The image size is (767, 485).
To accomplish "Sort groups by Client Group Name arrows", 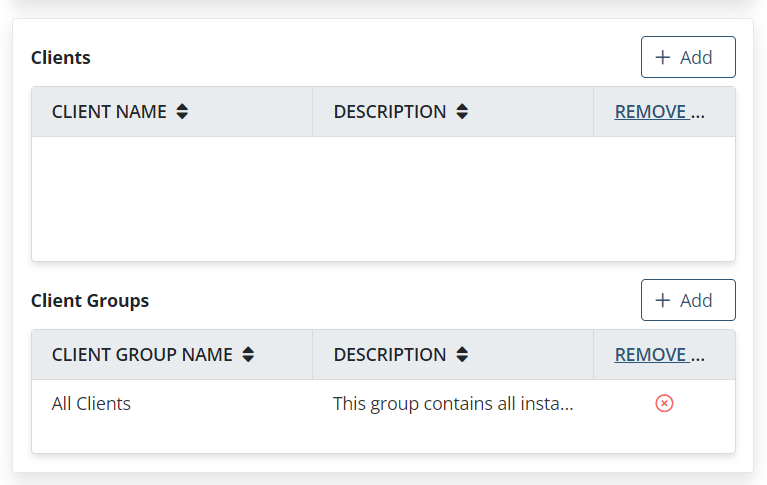I will click(248, 355).
